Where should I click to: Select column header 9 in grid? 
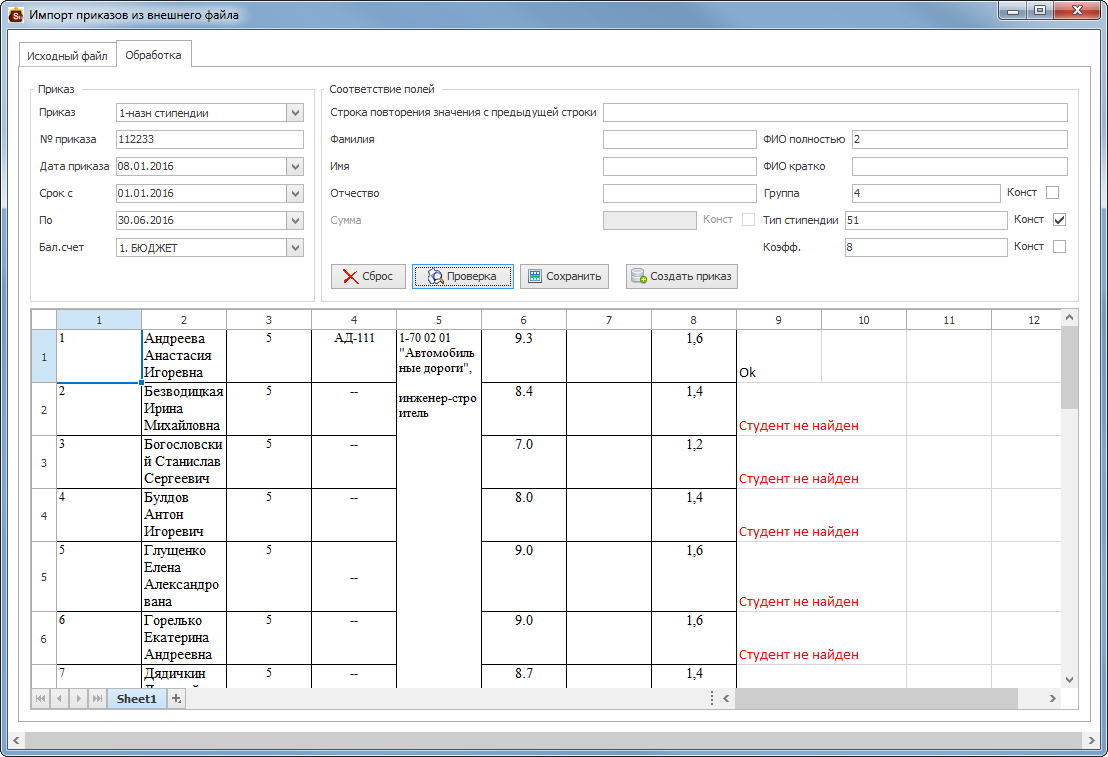click(779, 320)
